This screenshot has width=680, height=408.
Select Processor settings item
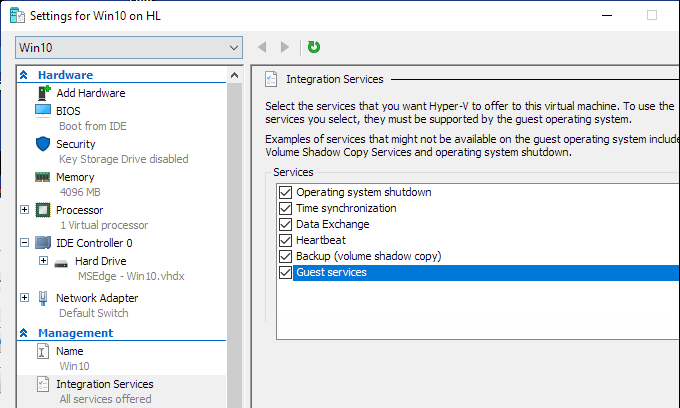point(79,210)
